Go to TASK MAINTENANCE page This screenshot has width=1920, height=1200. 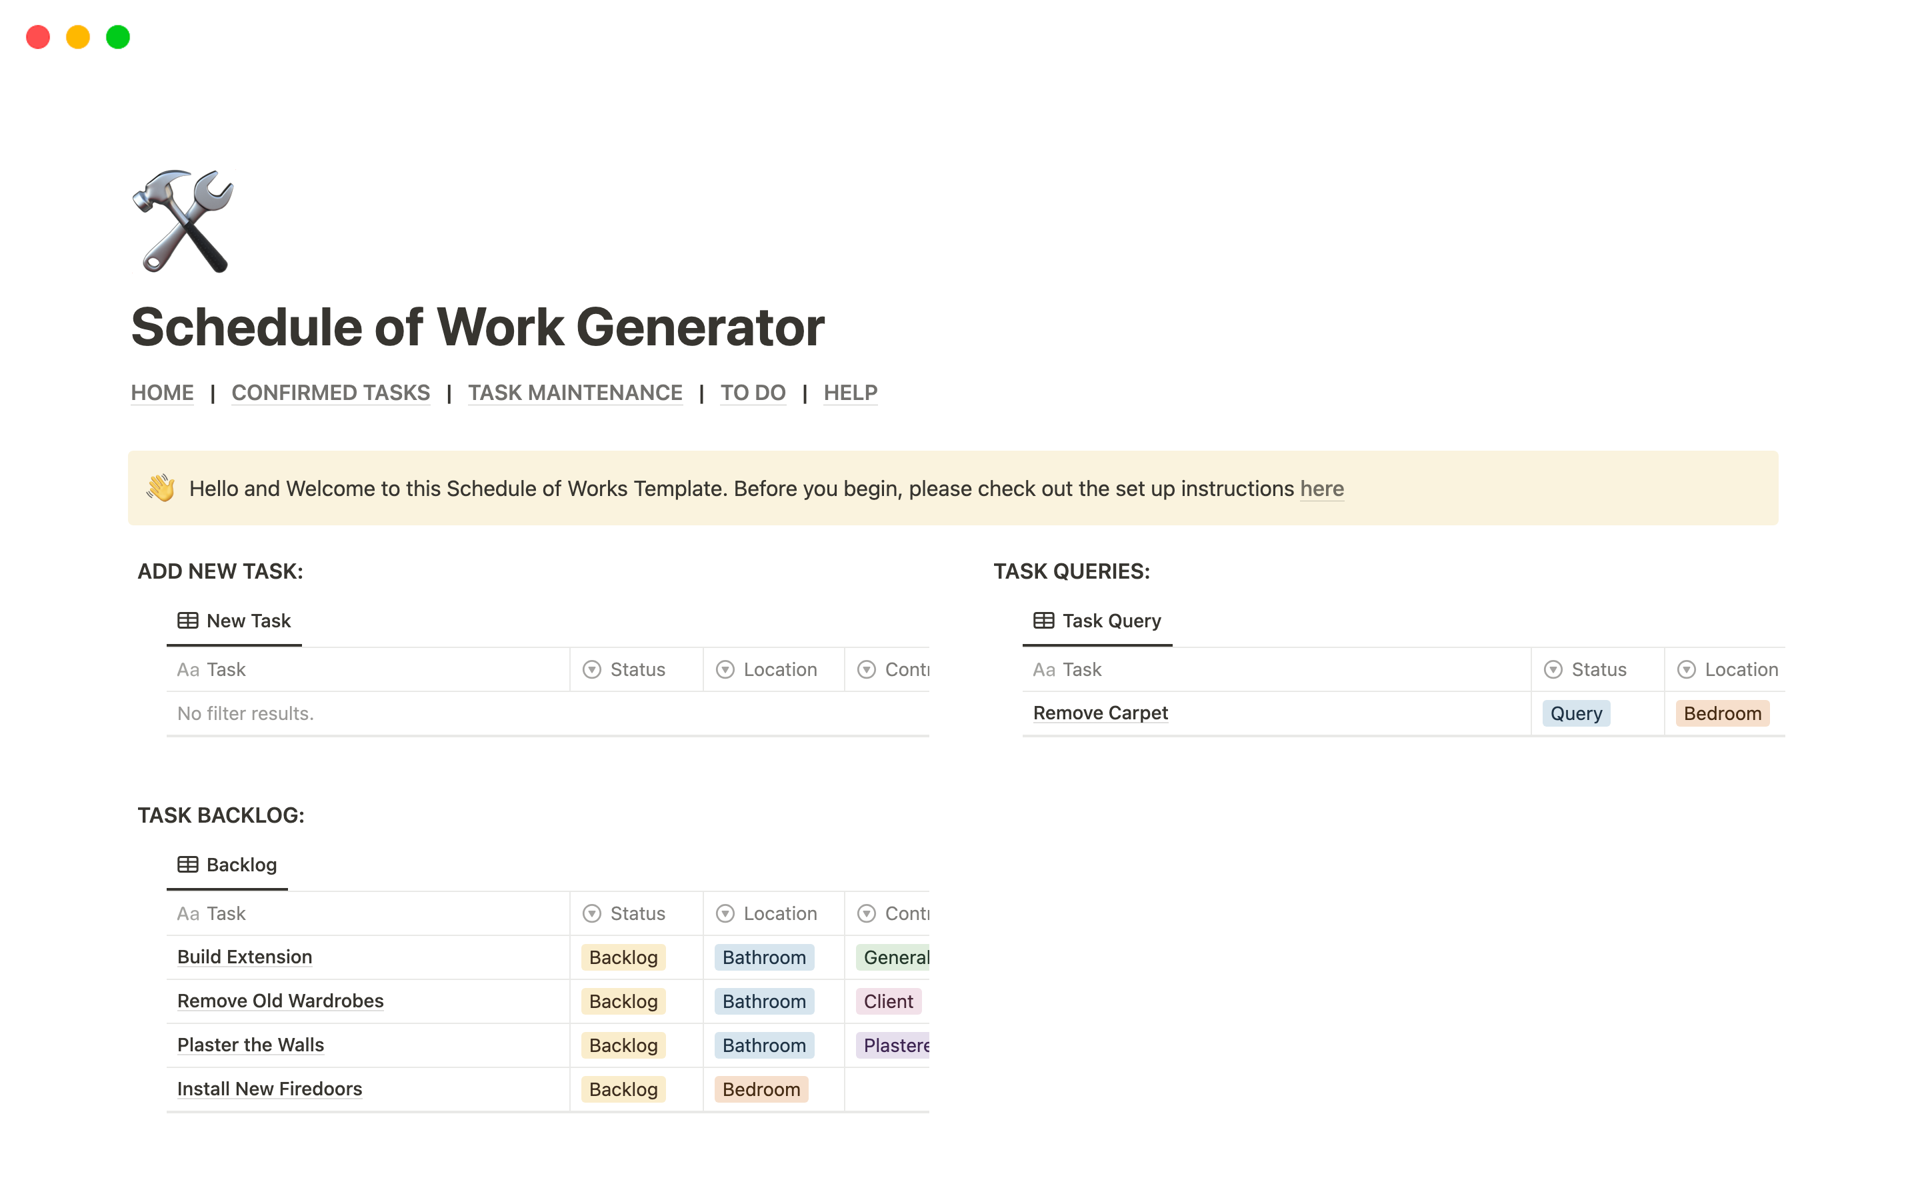[x=575, y=393]
